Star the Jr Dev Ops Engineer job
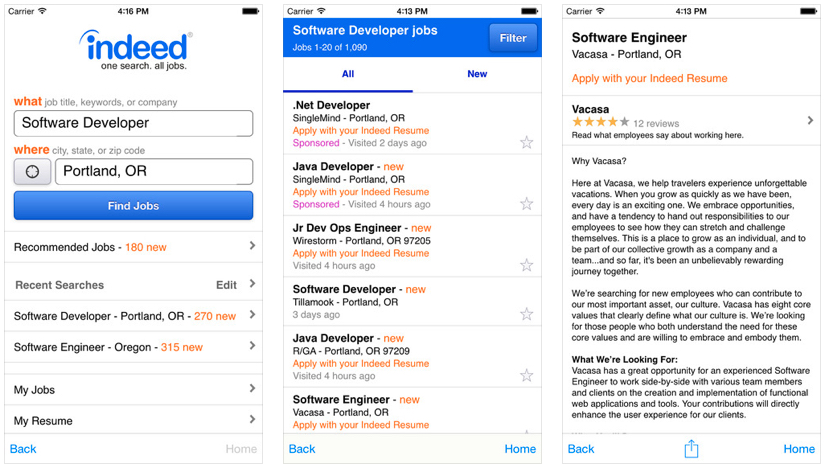 click(x=526, y=265)
